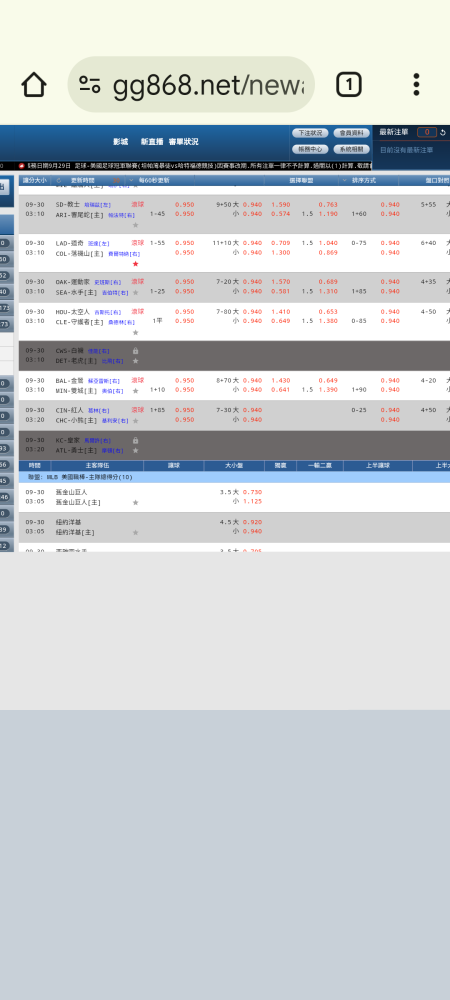
Task: Click blue pitcher link beside COL-落磯山
Action: click(123, 254)
